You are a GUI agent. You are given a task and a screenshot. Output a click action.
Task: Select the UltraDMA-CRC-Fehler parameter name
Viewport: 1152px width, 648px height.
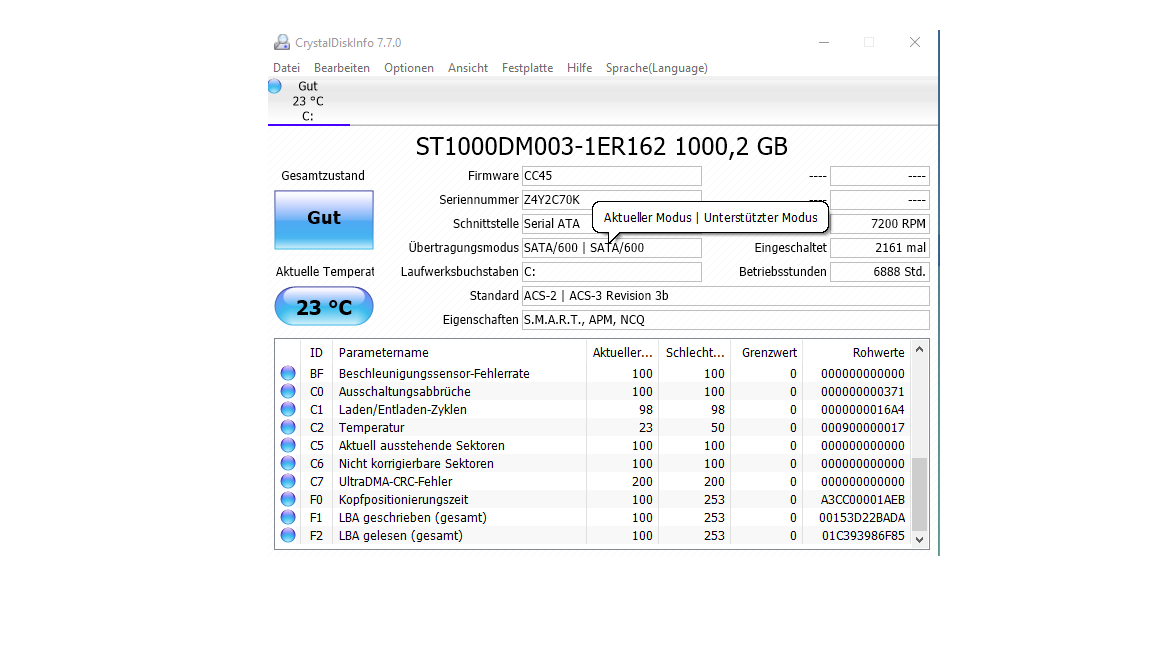[x=395, y=481]
